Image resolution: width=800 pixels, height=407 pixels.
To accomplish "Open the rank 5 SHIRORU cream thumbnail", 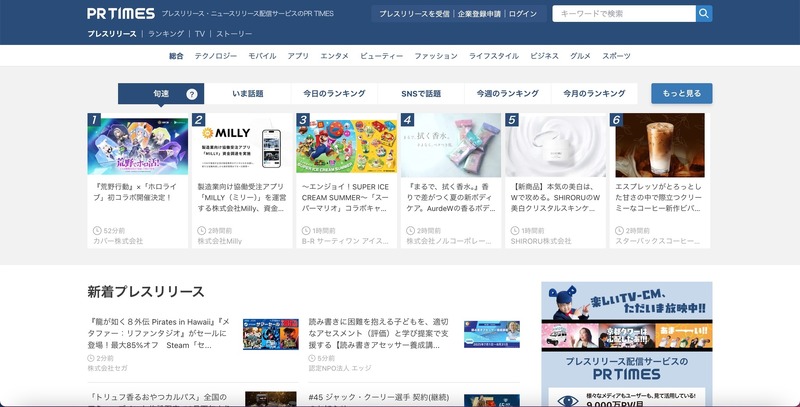I will [554, 145].
